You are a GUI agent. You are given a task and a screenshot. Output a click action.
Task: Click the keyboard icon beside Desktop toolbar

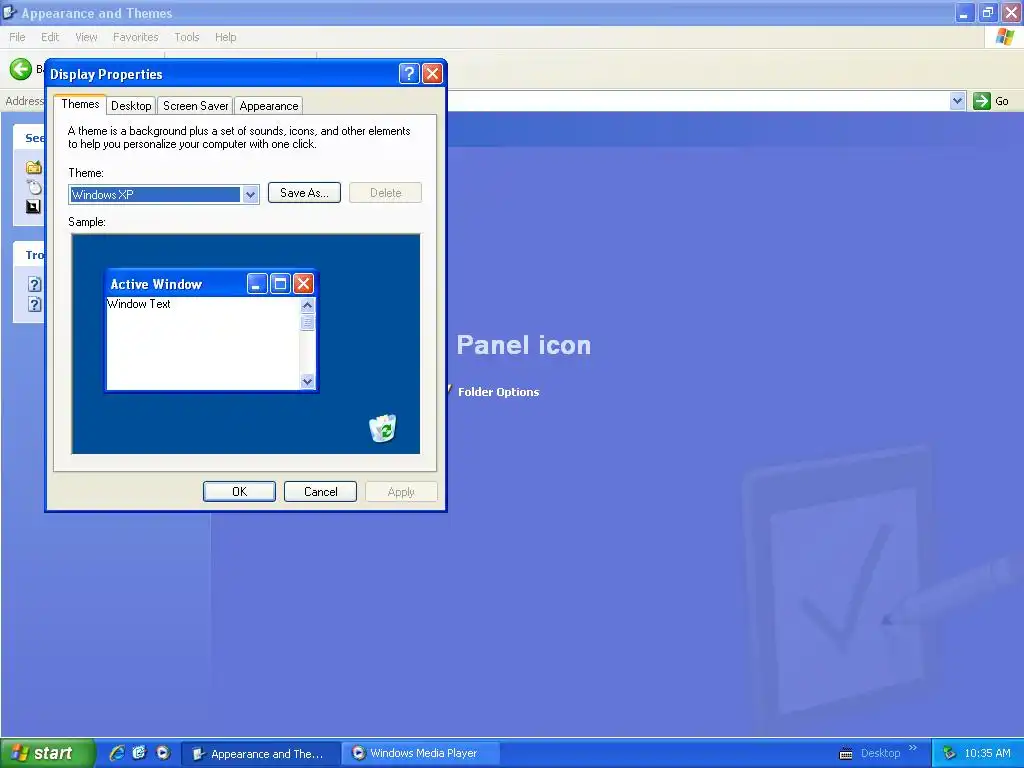846,754
